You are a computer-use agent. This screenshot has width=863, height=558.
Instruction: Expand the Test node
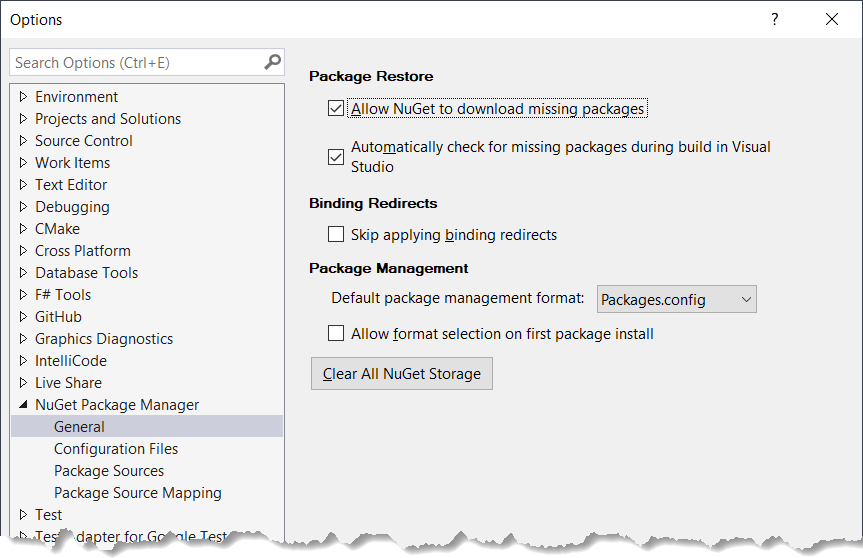coord(23,515)
